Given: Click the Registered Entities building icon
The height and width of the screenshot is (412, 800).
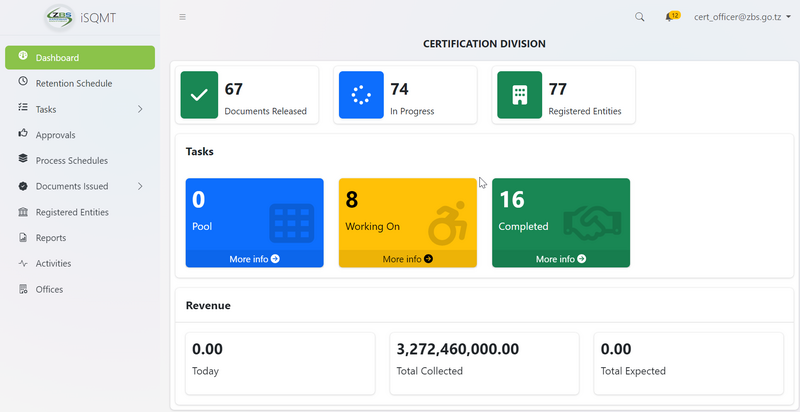Looking at the screenshot, I should click(x=519, y=95).
